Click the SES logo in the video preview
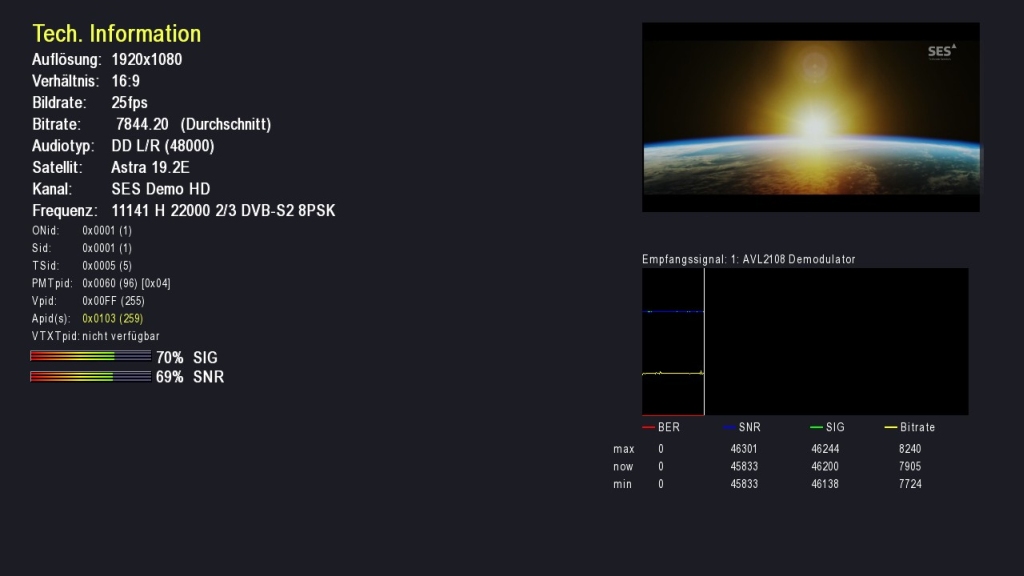1024x576 pixels. click(x=942, y=52)
